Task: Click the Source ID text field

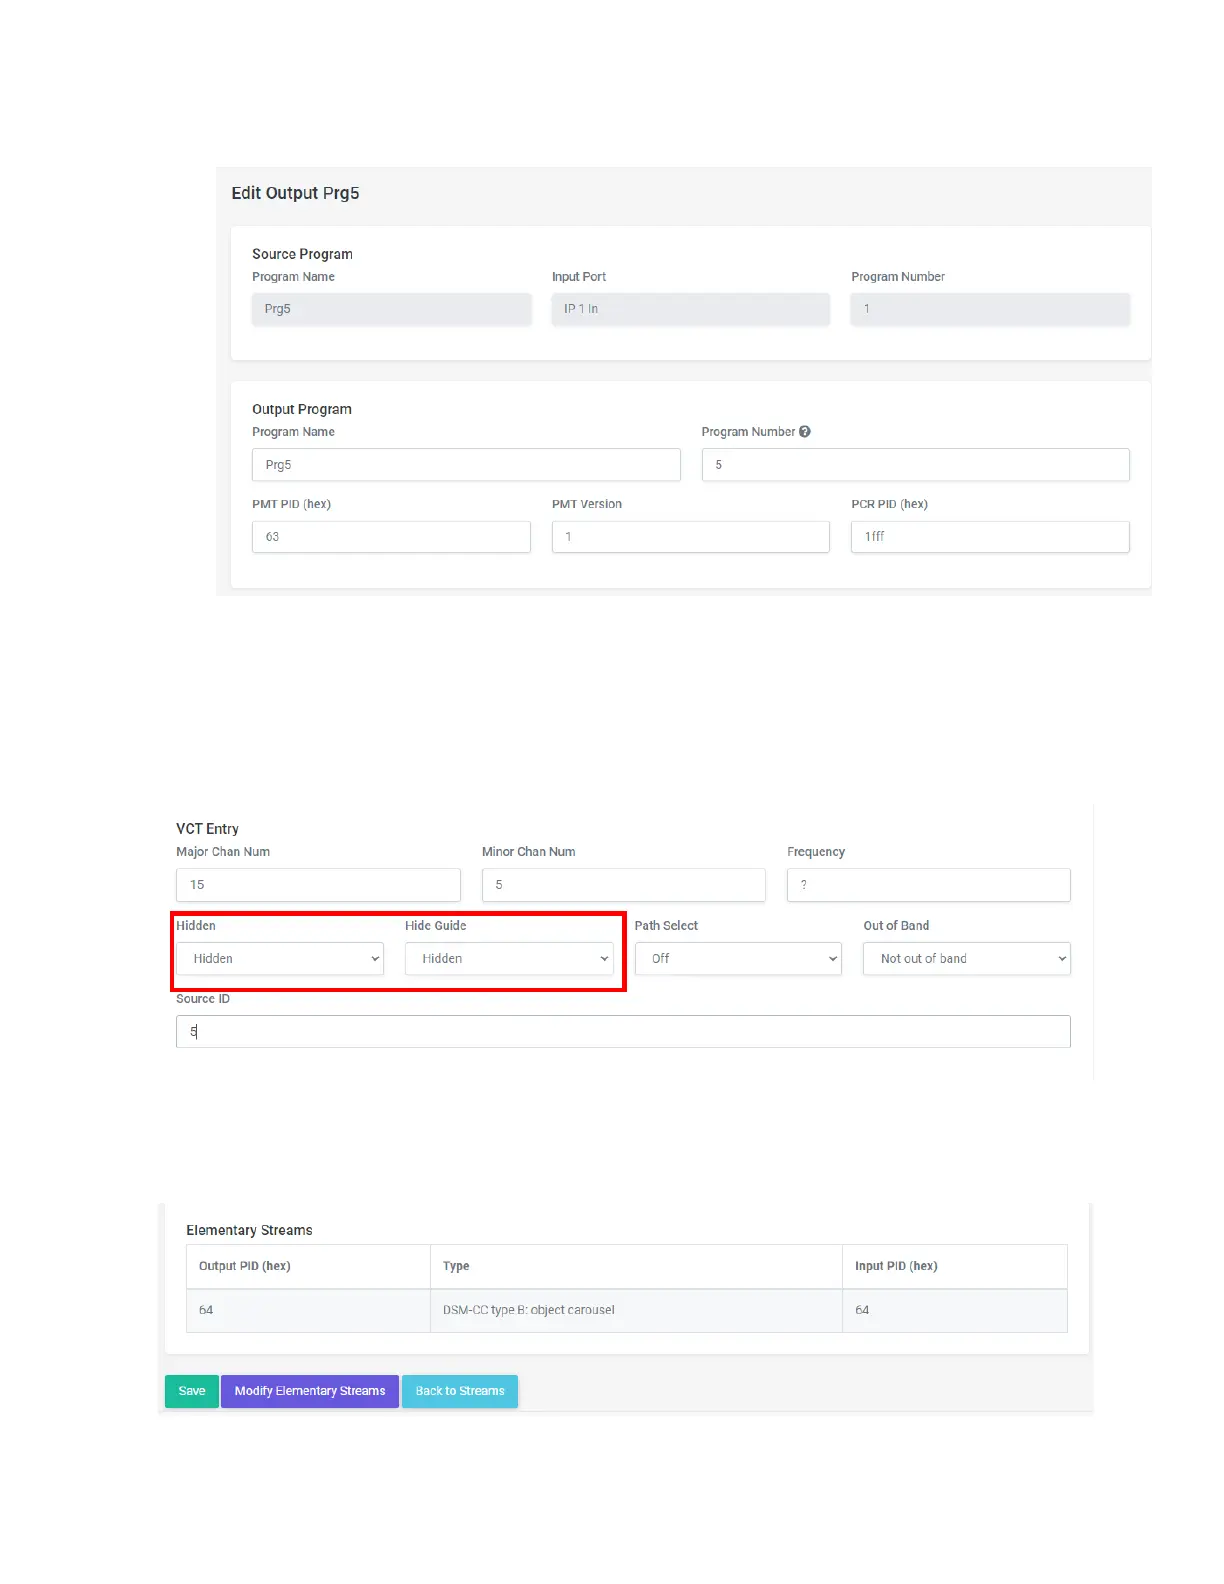Action: [623, 1032]
